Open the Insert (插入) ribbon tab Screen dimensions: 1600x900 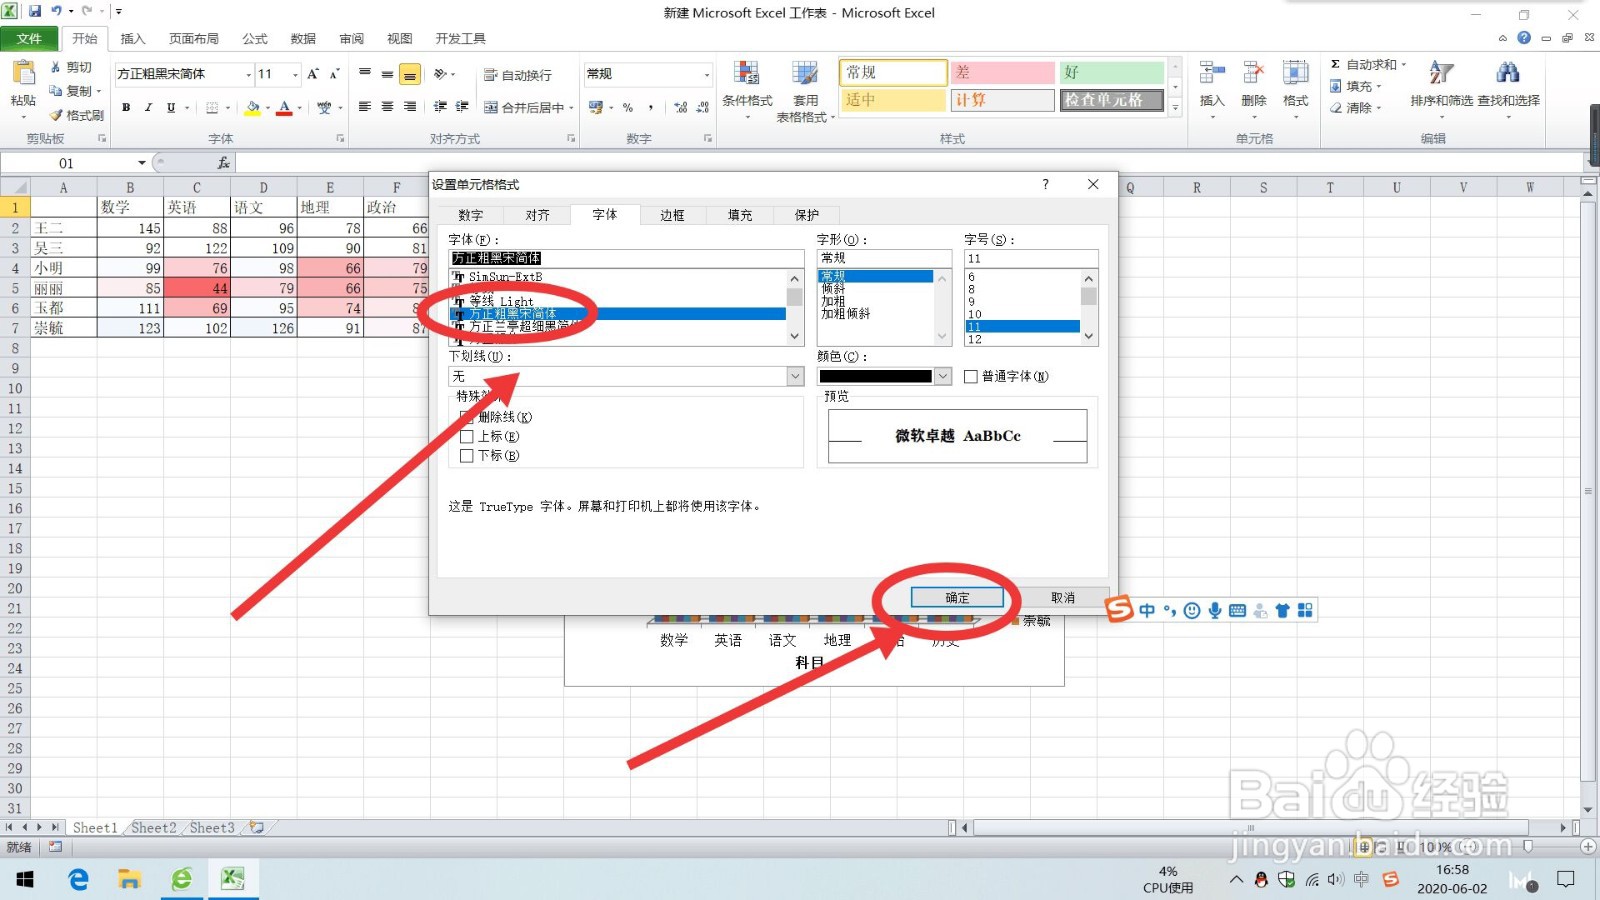(x=133, y=38)
